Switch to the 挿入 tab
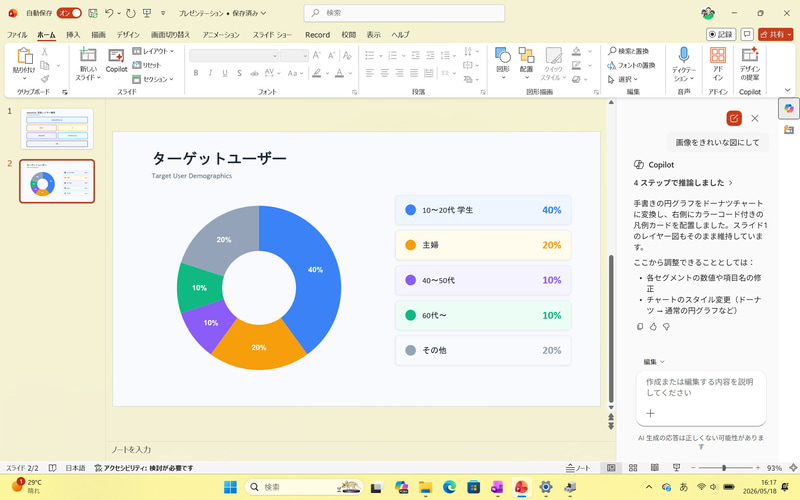 click(73, 35)
